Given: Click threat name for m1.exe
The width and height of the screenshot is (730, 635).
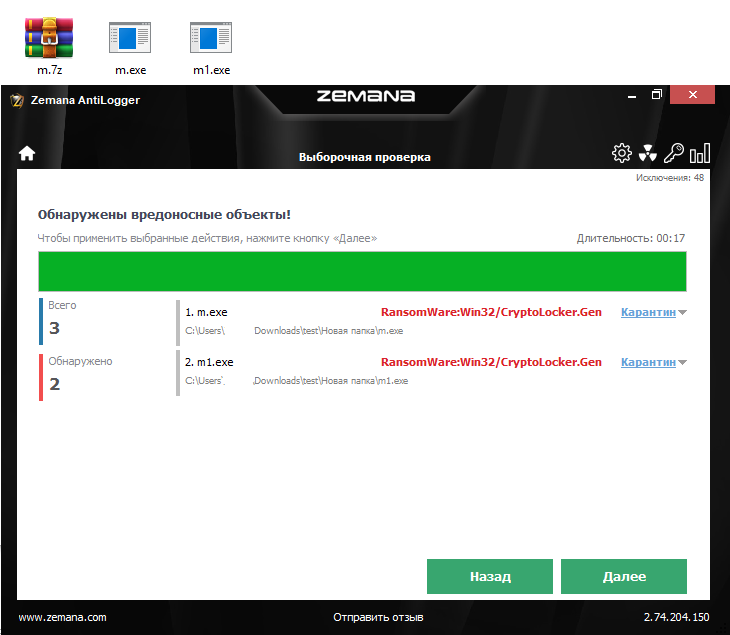Looking at the screenshot, I should tap(491, 362).
